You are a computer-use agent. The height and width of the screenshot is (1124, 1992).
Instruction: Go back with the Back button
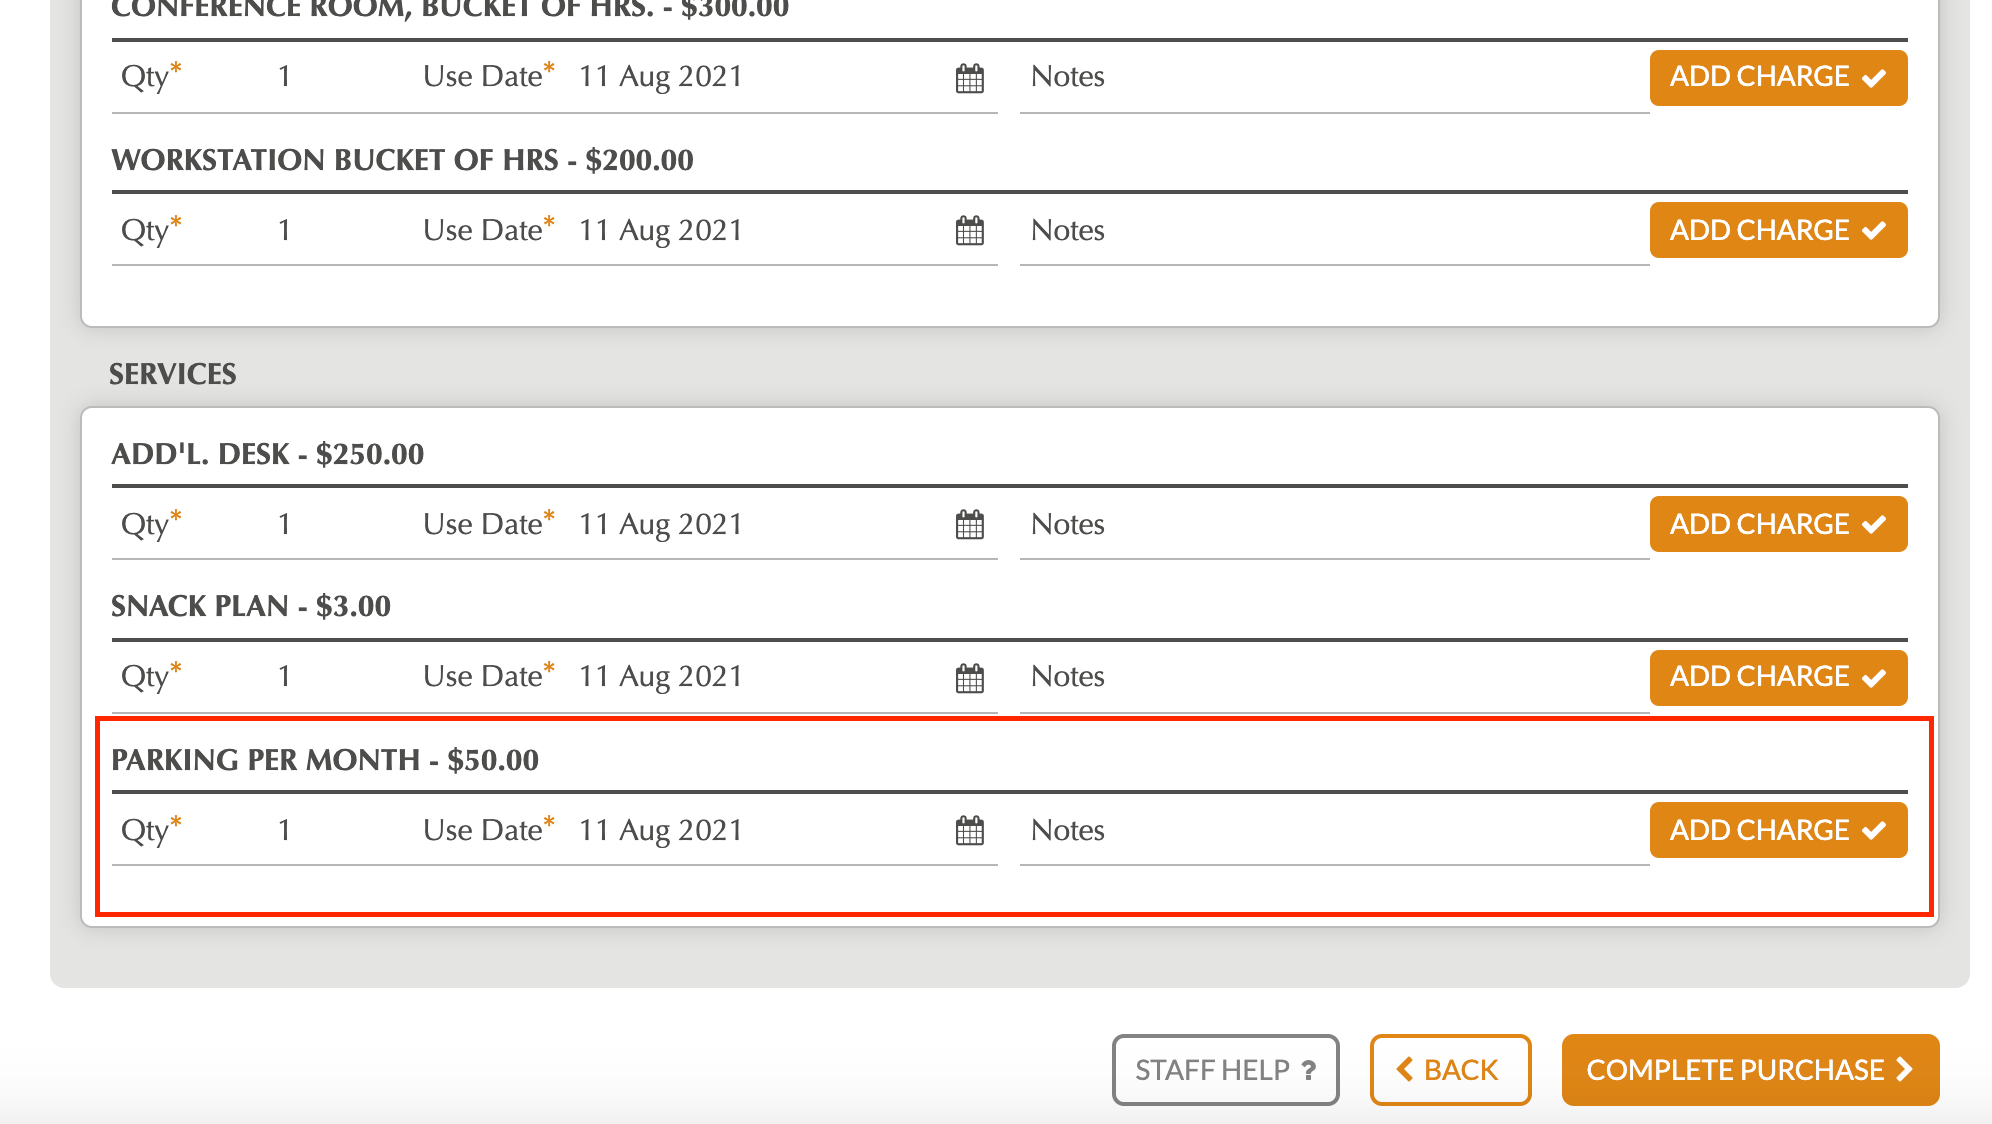tap(1449, 1070)
